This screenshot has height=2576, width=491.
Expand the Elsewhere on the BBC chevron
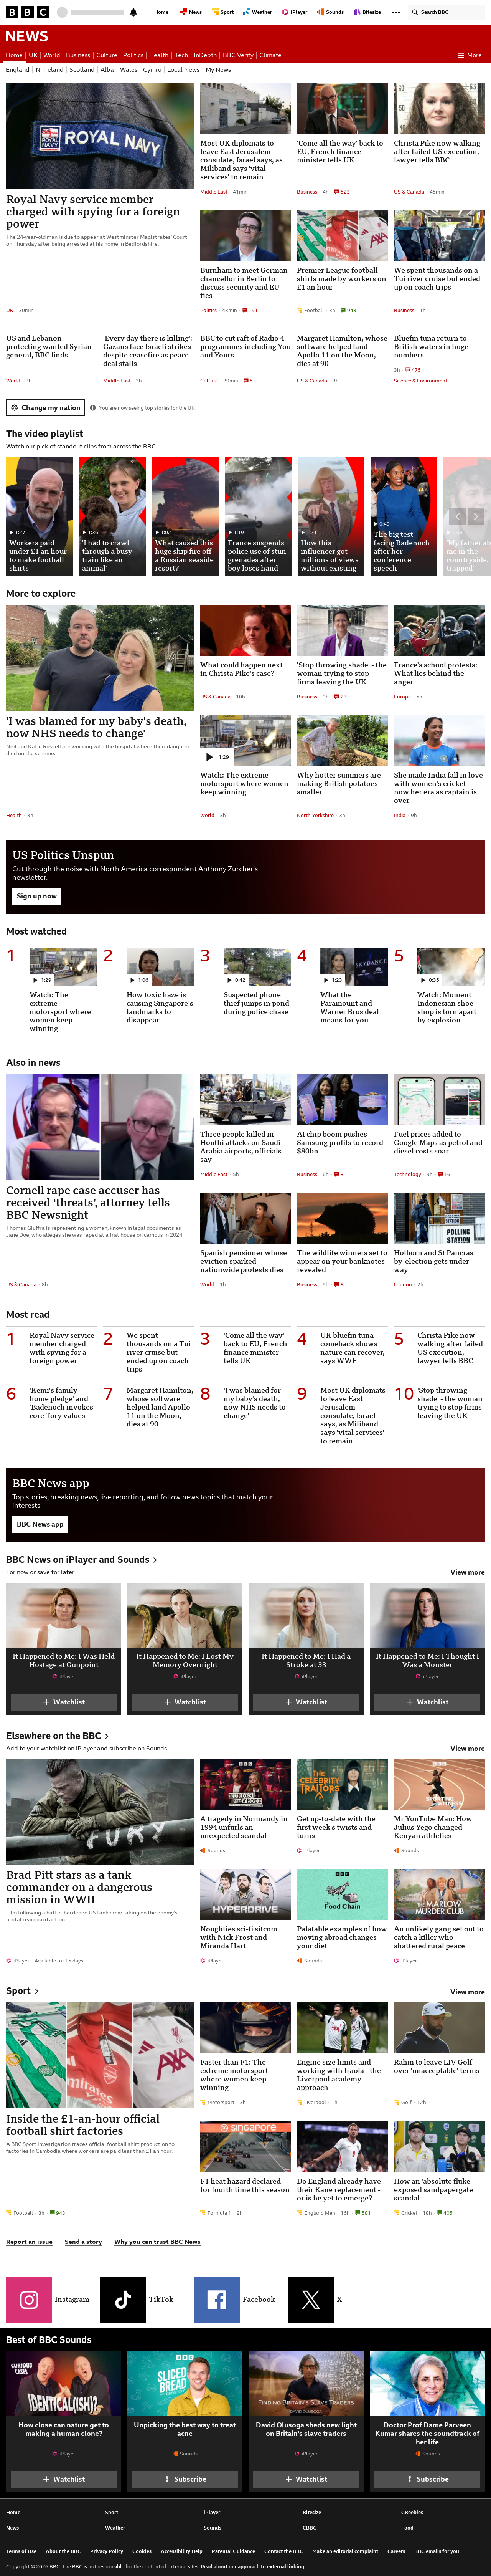(x=107, y=1736)
